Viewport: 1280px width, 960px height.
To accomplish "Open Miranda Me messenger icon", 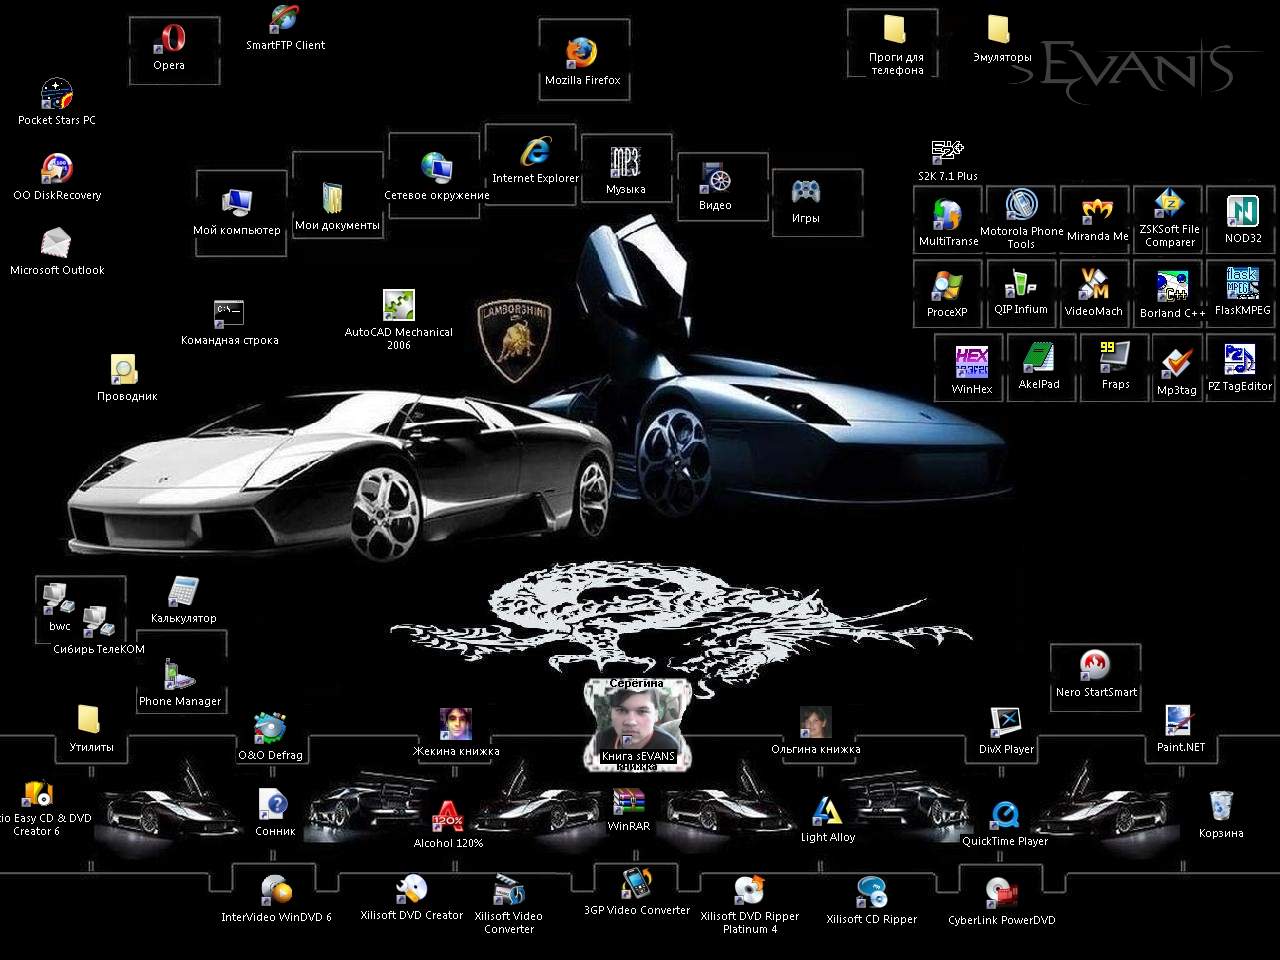I will pos(1097,210).
